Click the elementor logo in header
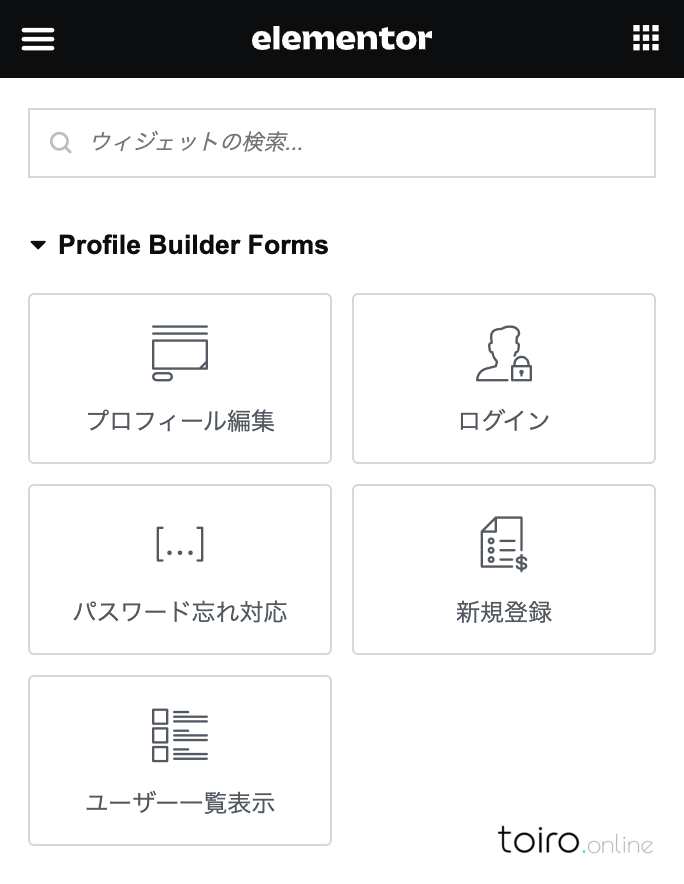This screenshot has width=684, height=884. (x=342, y=38)
